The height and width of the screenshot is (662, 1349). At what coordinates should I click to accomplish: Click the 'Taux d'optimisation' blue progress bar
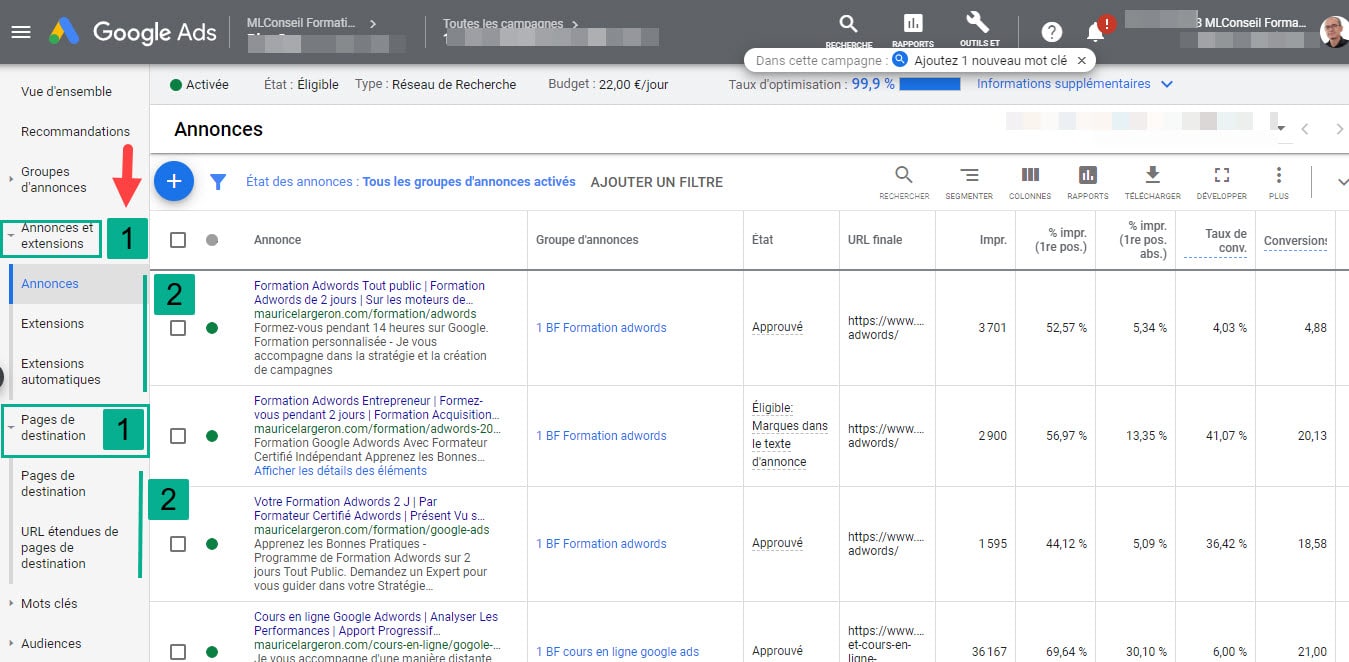tap(930, 84)
